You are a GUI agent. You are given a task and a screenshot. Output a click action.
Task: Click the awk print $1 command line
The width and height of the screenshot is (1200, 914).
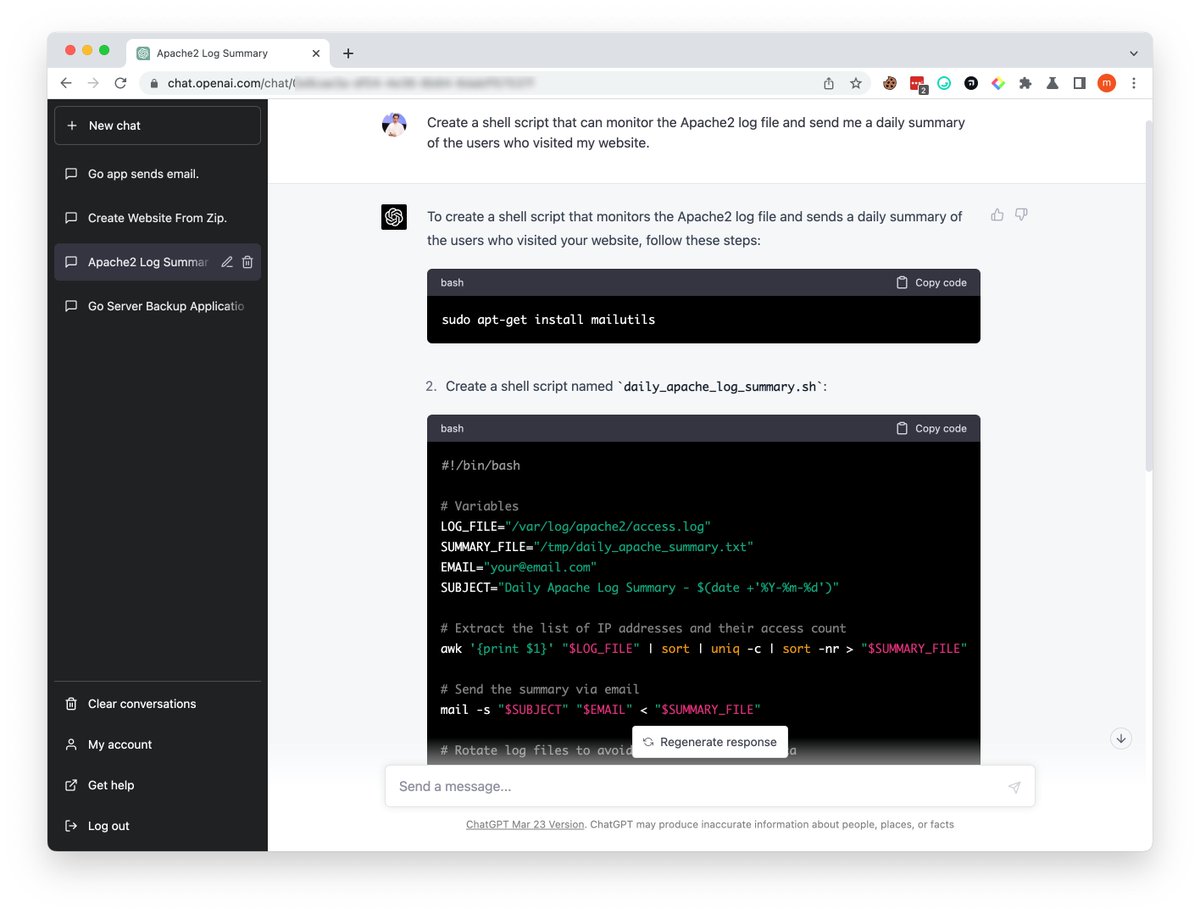point(704,649)
